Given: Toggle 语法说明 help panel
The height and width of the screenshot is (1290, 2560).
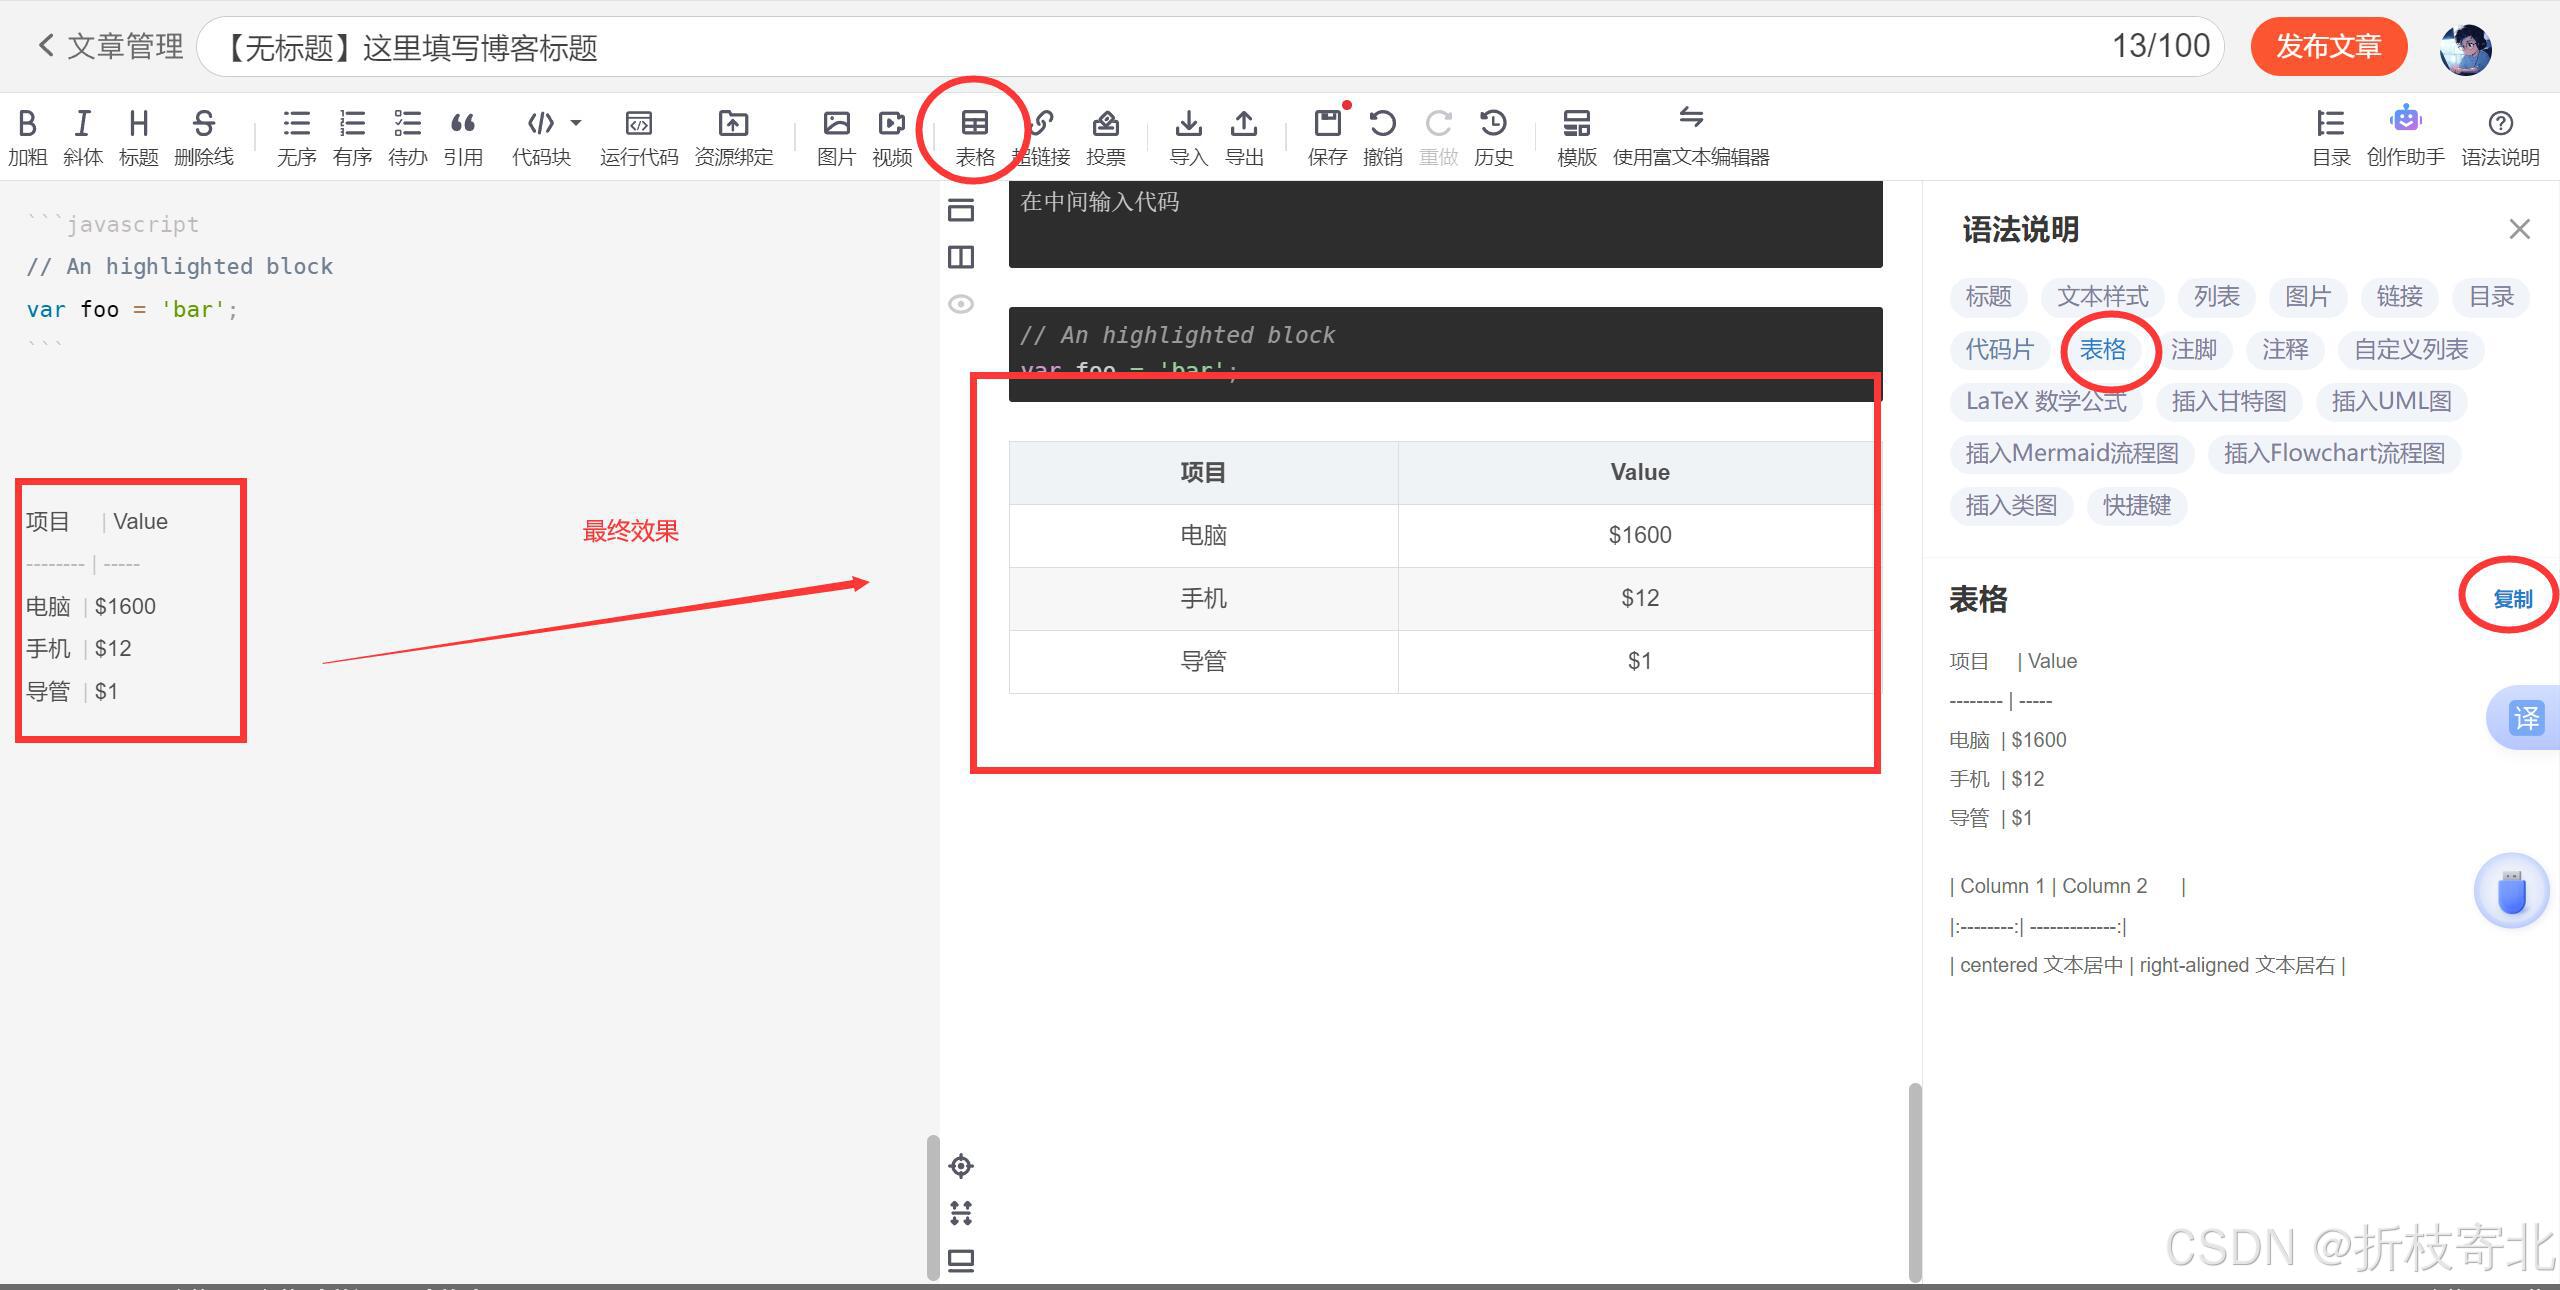Looking at the screenshot, I should point(2500,137).
